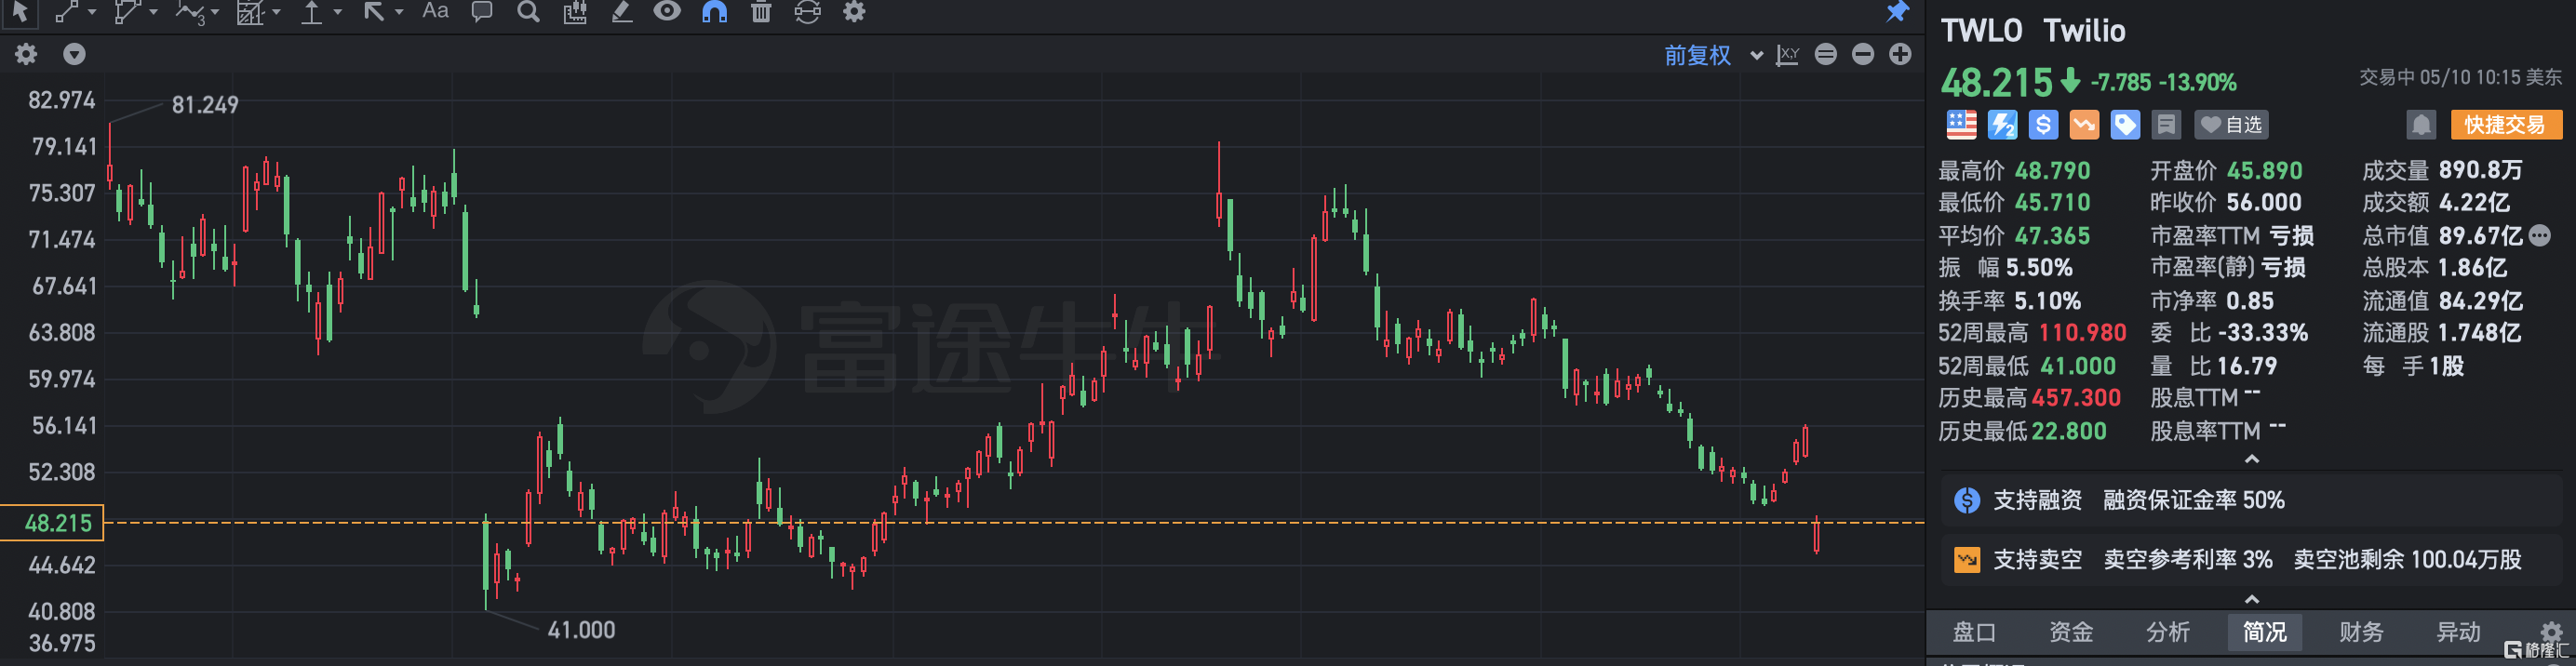This screenshot has height=666, width=2576.
Task: Zoom in the chart with plus icon
Action: pyautogui.click(x=1900, y=54)
